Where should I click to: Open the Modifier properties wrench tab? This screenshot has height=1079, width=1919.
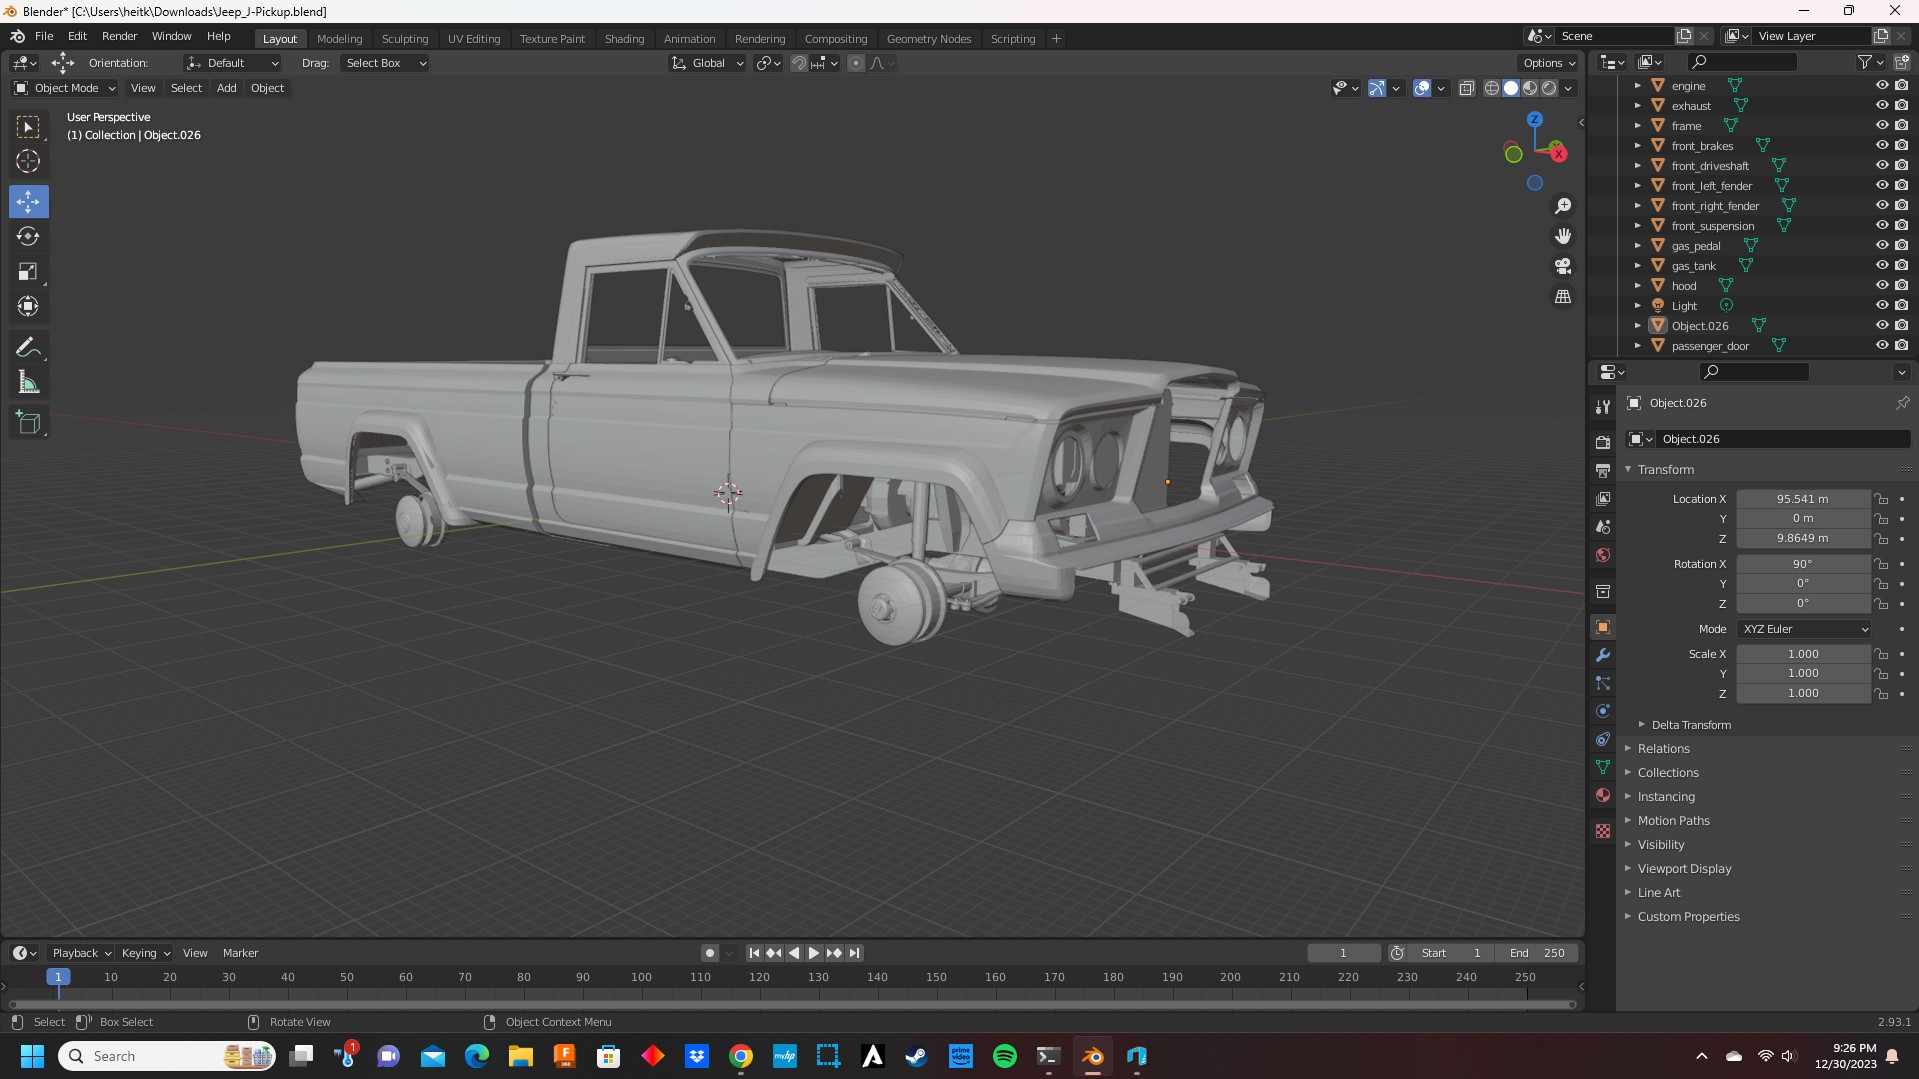click(x=1603, y=656)
